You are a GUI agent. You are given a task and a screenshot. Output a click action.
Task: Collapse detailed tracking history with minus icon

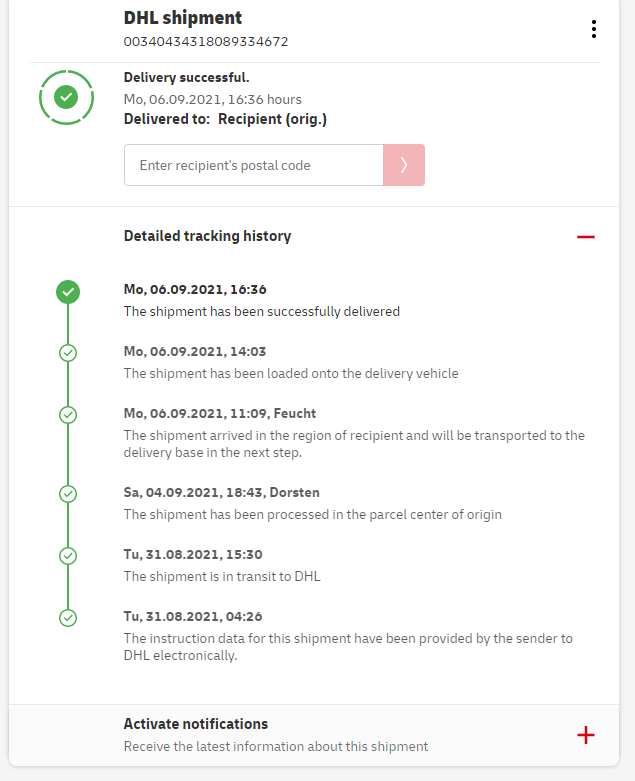pyautogui.click(x=586, y=237)
